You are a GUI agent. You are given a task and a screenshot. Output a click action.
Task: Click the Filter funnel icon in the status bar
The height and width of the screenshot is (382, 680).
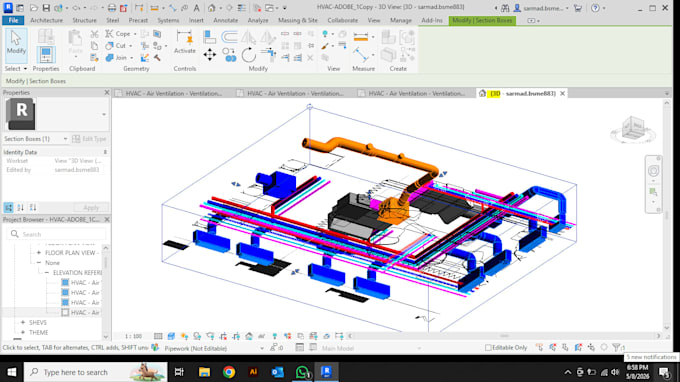[x=617, y=347]
